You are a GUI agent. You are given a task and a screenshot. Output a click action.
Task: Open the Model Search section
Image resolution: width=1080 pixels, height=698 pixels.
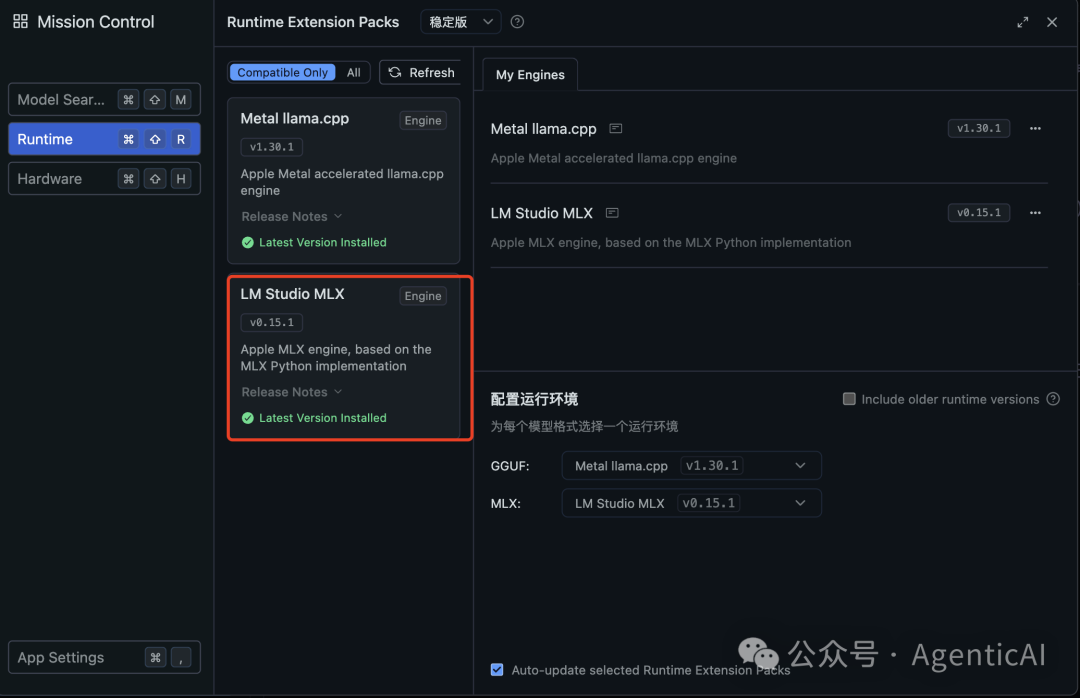point(105,100)
